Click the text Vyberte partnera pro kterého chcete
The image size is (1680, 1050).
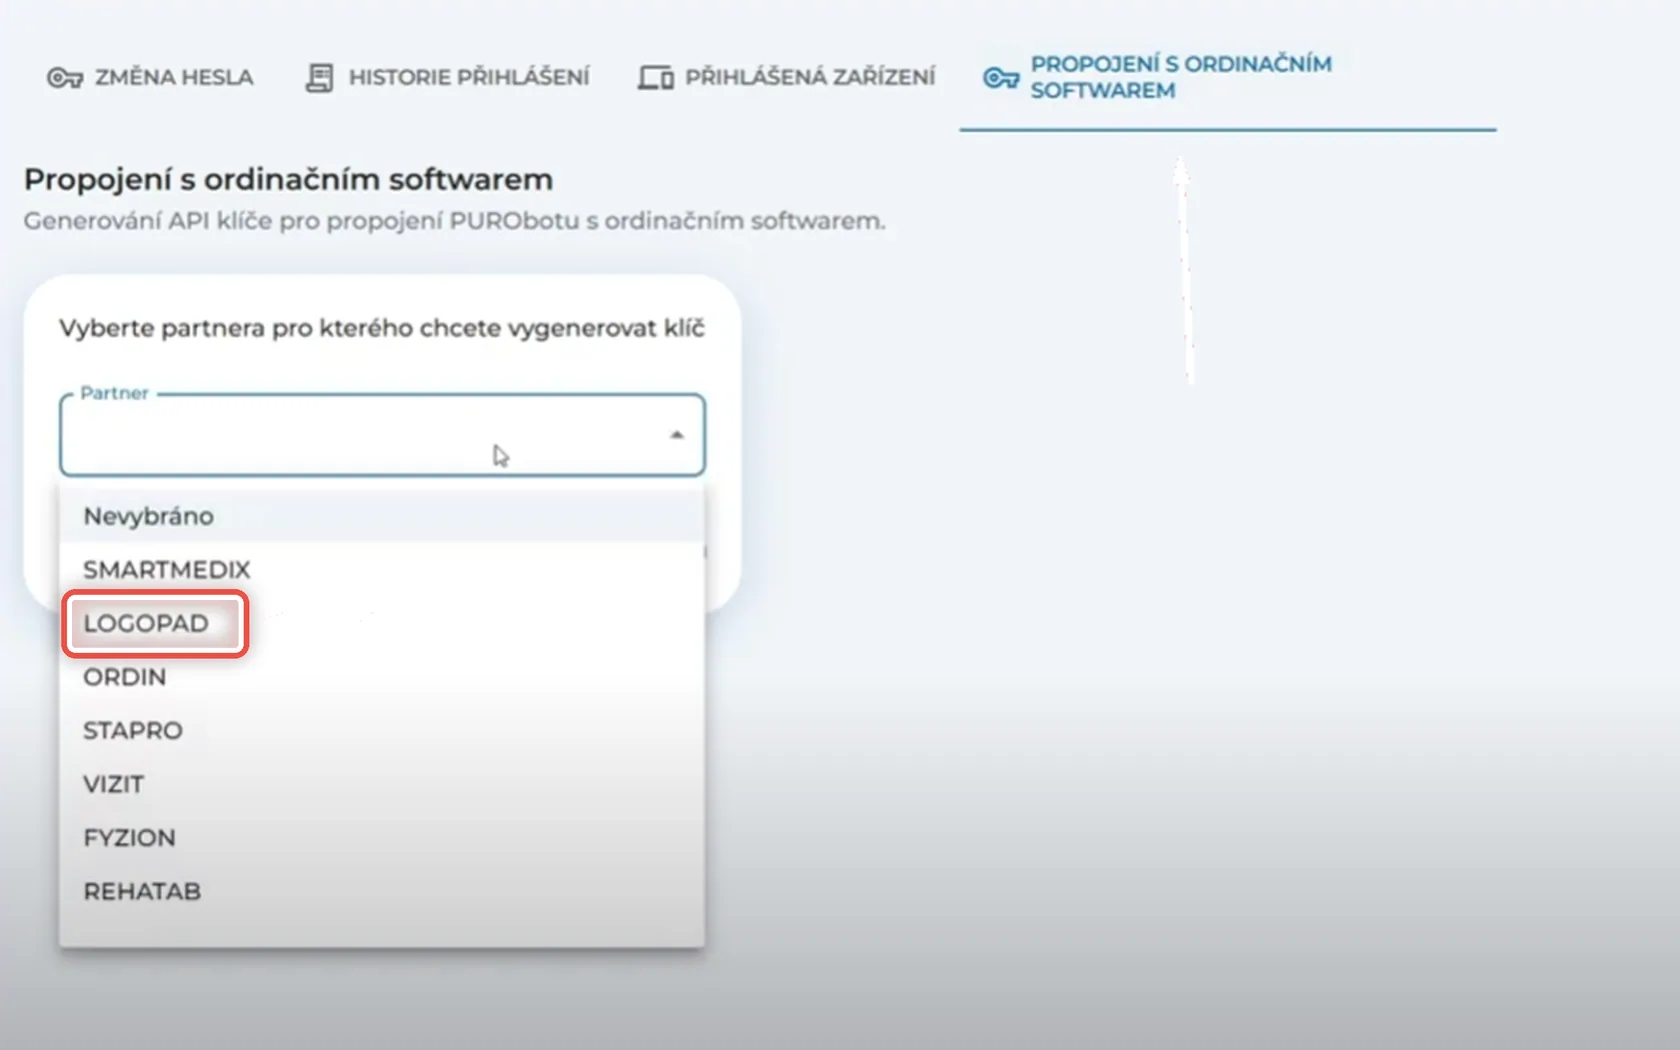click(x=382, y=328)
